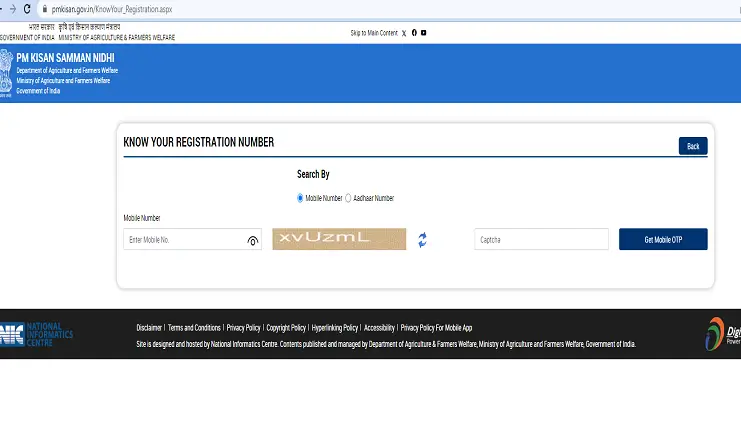Open the Hyperlinking Policy footer link
Image resolution: width=741 pixels, height=441 pixels.
coord(334,328)
